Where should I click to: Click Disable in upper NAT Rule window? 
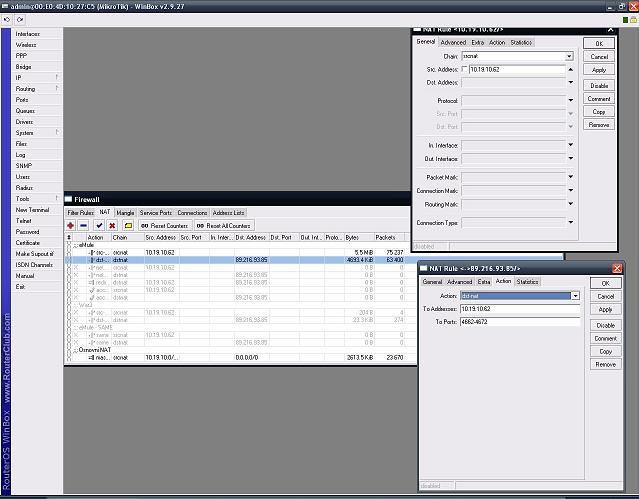pos(599,86)
